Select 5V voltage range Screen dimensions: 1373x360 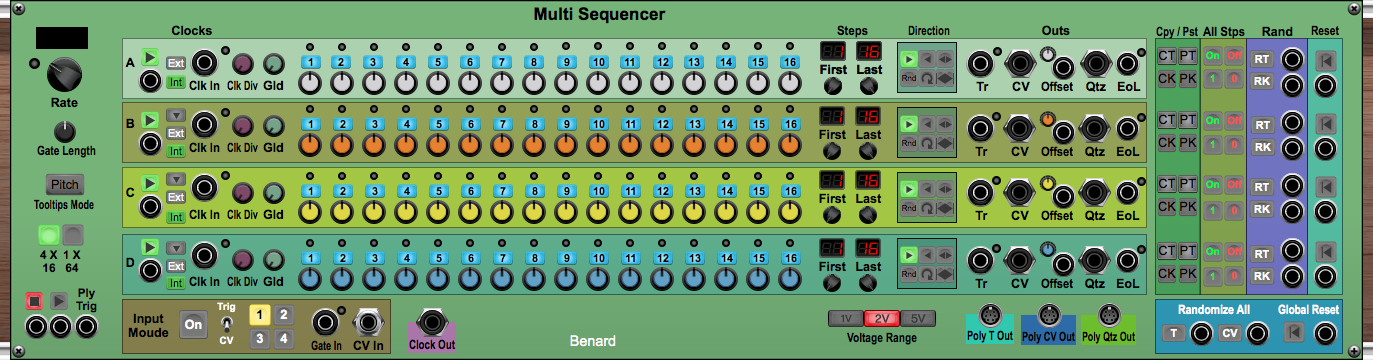pyautogui.click(x=919, y=319)
